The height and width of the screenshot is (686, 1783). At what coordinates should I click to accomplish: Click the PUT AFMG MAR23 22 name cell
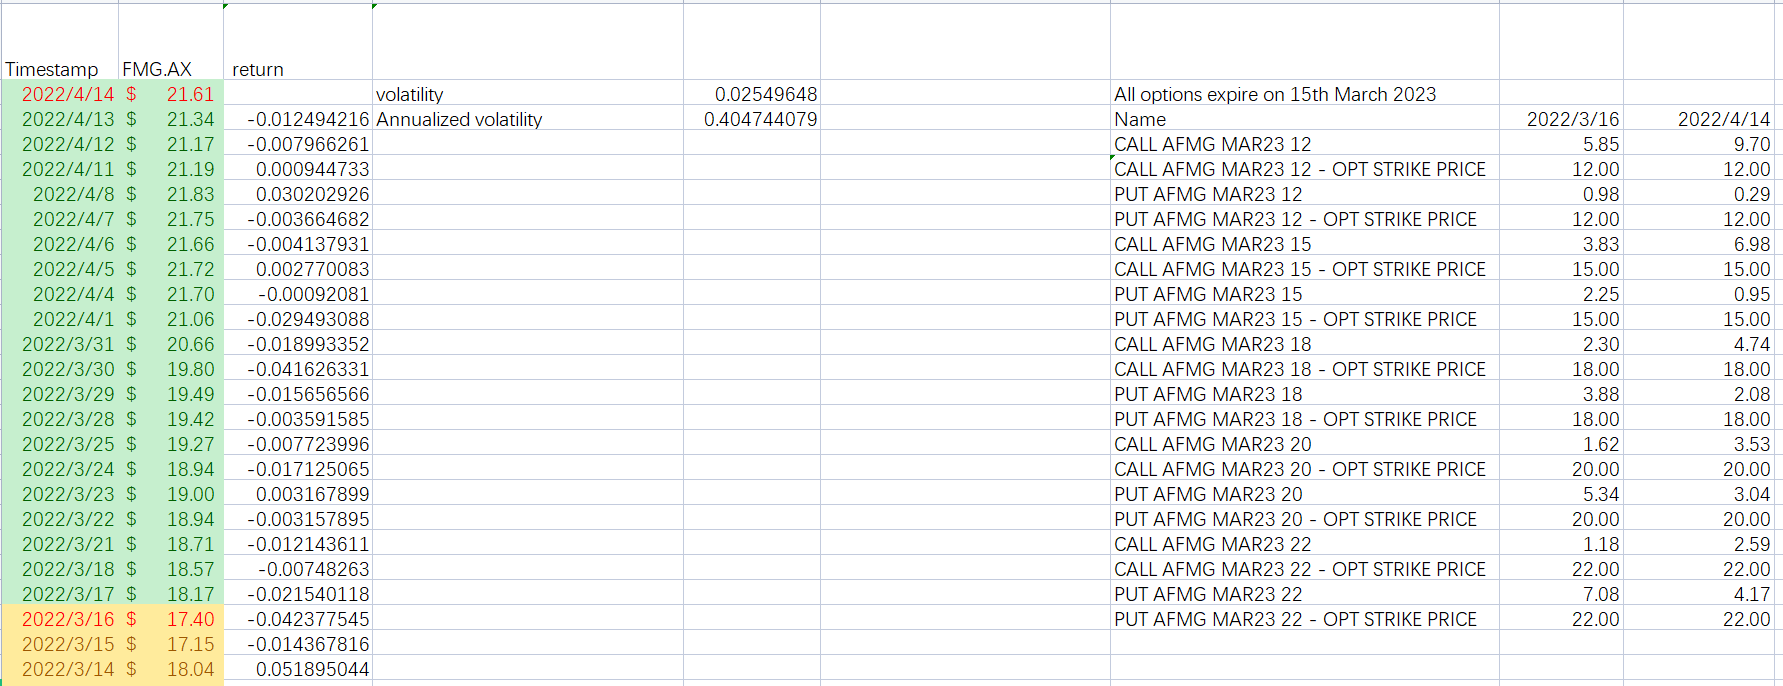1305,594
